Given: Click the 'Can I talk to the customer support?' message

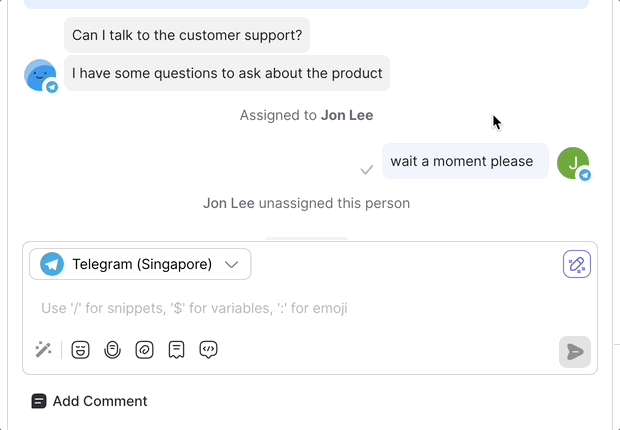Looking at the screenshot, I should point(187,35).
